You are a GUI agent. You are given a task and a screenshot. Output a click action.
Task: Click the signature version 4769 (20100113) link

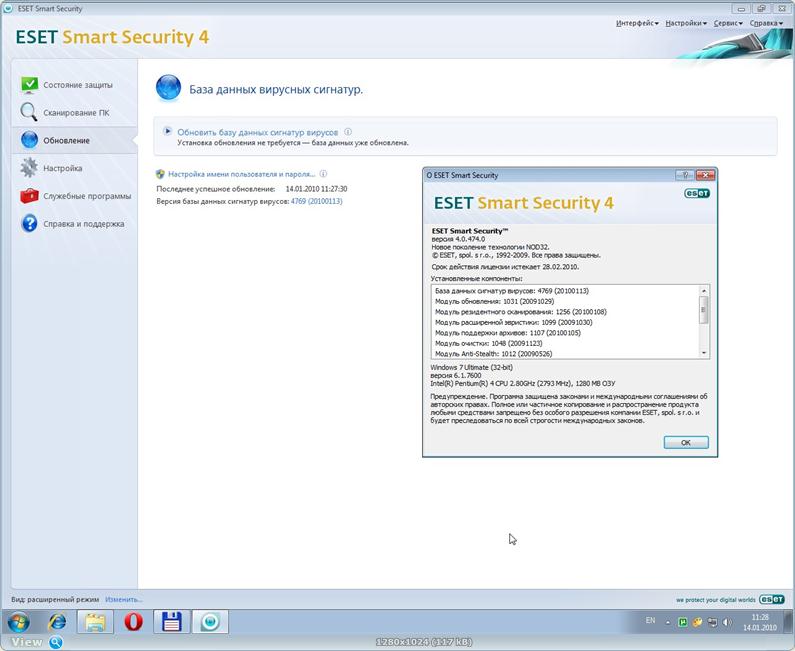316,201
